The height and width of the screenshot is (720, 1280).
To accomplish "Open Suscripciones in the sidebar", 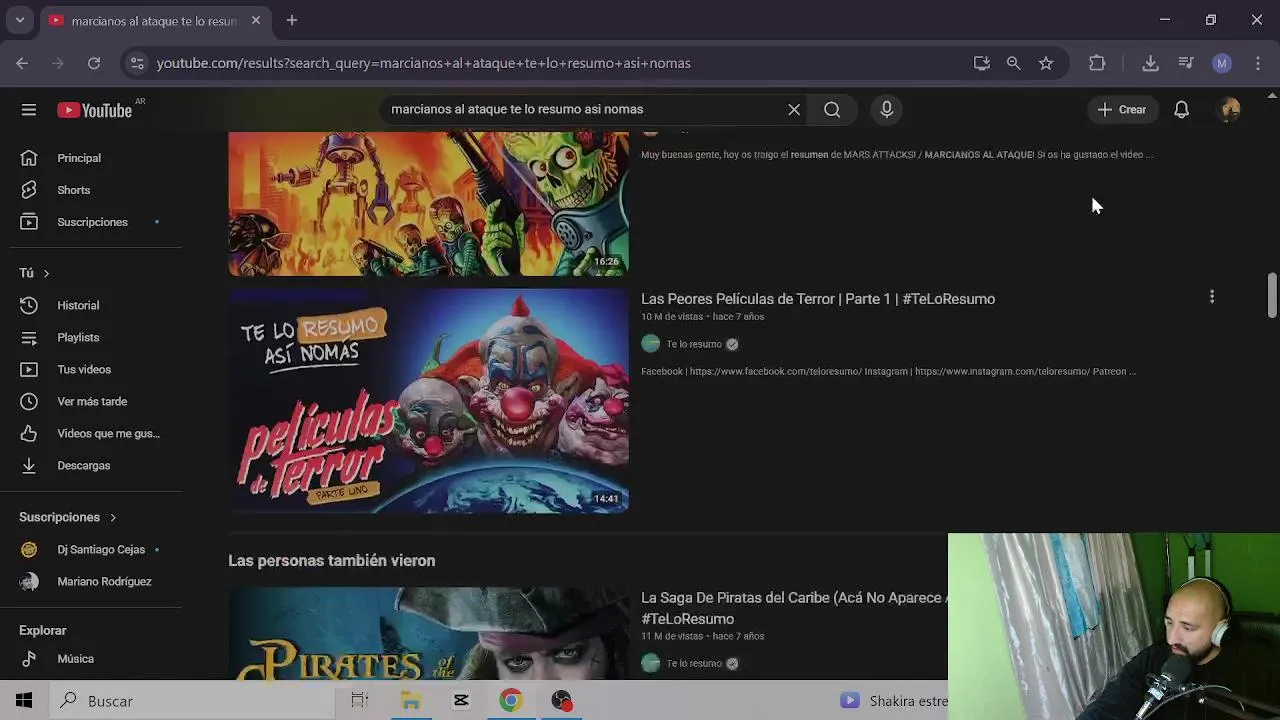I will 90,222.
